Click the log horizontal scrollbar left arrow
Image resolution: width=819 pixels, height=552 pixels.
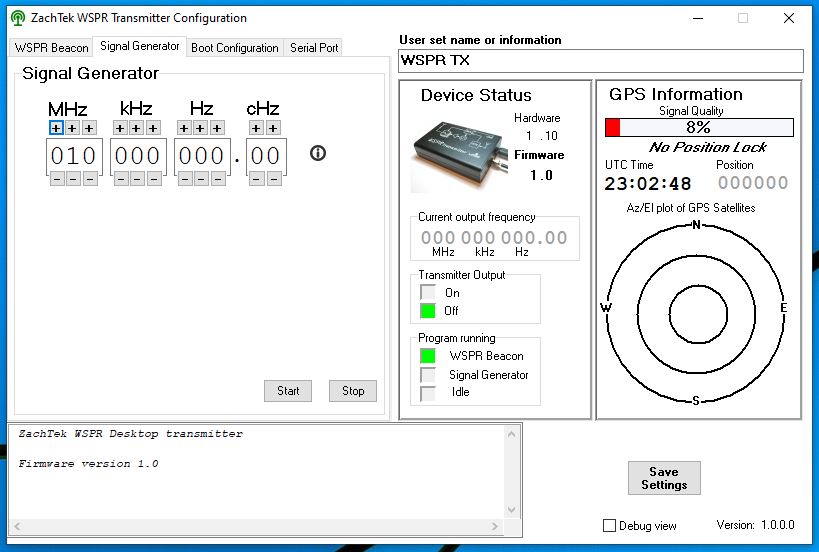coord(17,526)
